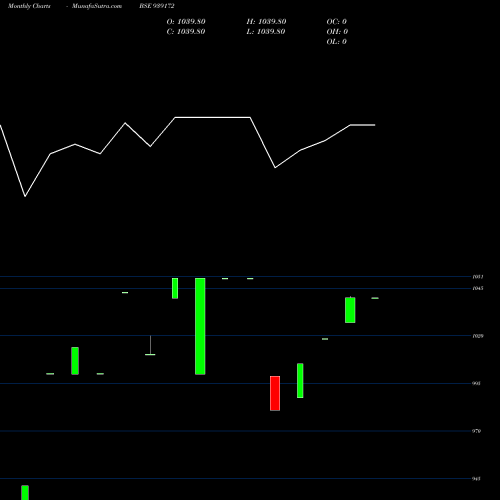The image size is (500, 500).
Task: Click the 1029 price axis label
Action: 478,336
